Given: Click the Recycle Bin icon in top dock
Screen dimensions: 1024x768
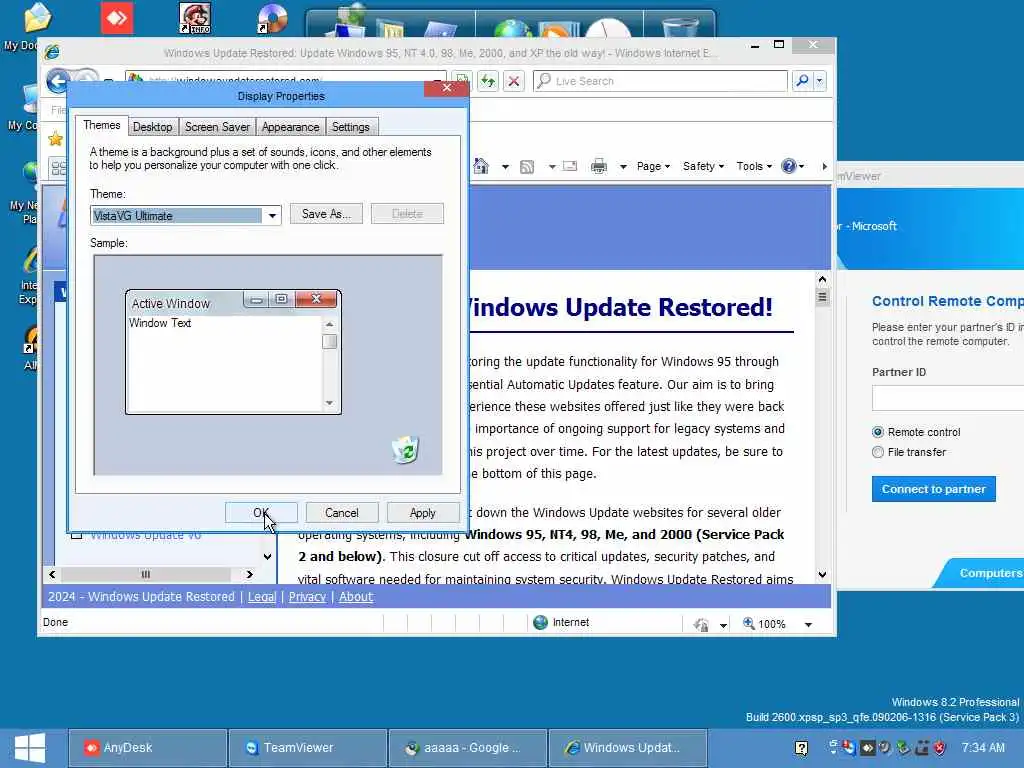Looking at the screenshot, I should pos(679,26).
